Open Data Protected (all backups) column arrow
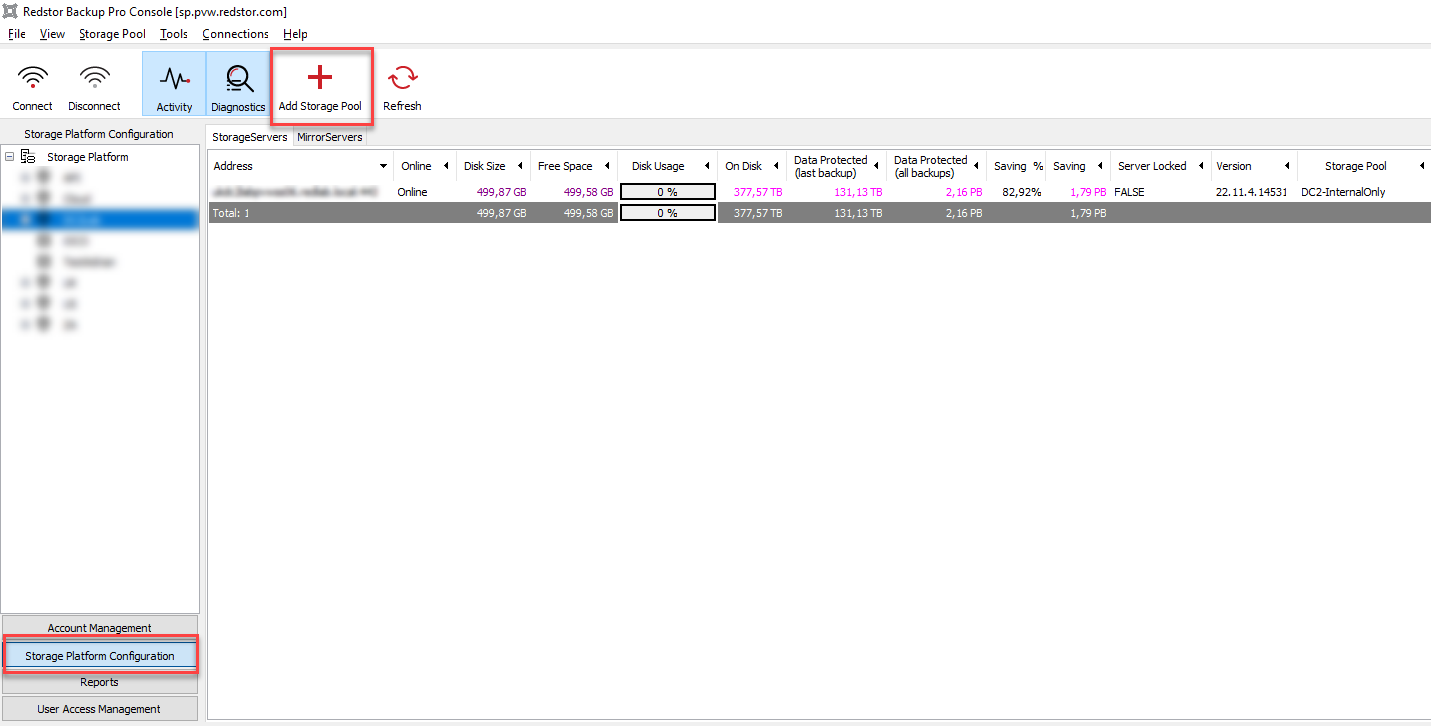1431x726 pixels. tap(976, 166)
